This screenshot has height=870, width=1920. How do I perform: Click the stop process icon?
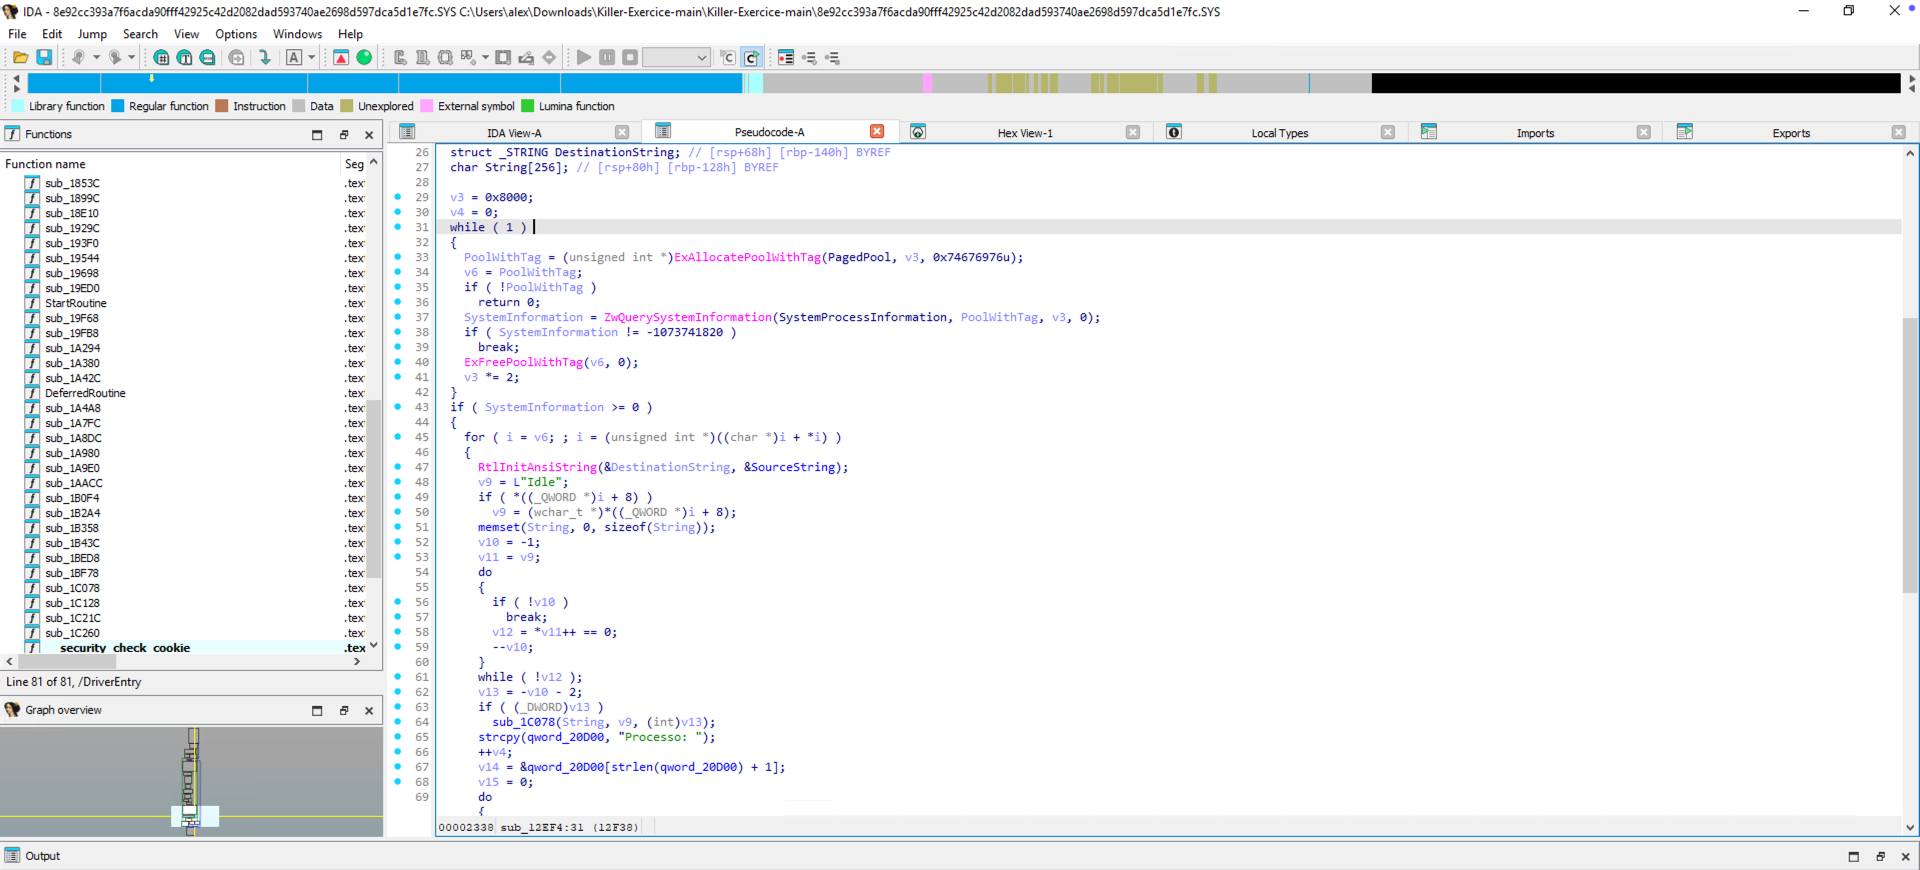point(630,58)
